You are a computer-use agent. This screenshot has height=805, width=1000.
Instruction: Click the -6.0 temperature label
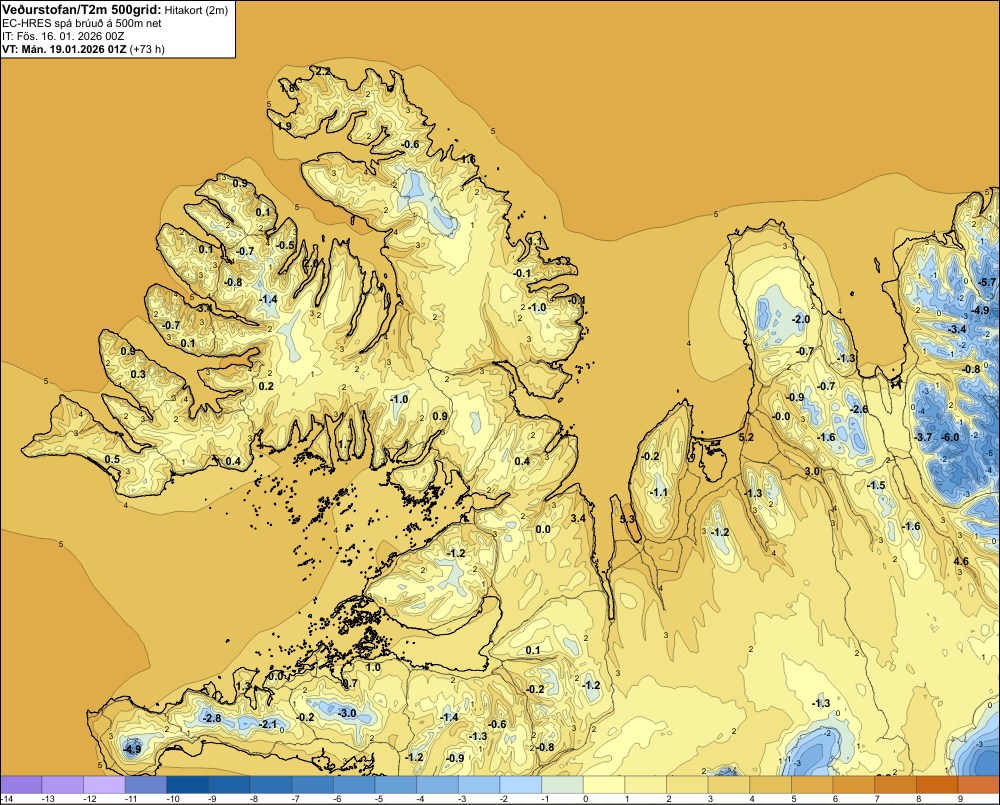(950, 437)
